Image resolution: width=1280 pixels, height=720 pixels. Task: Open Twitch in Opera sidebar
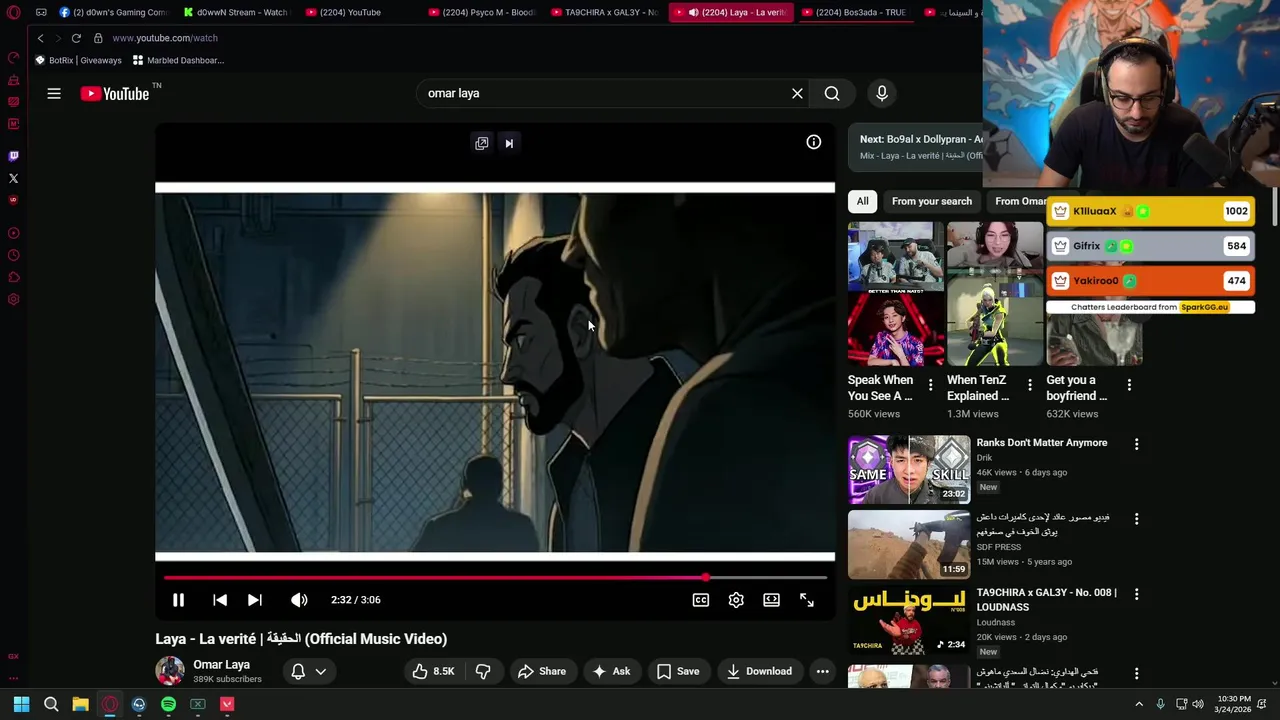coord(13,156)
